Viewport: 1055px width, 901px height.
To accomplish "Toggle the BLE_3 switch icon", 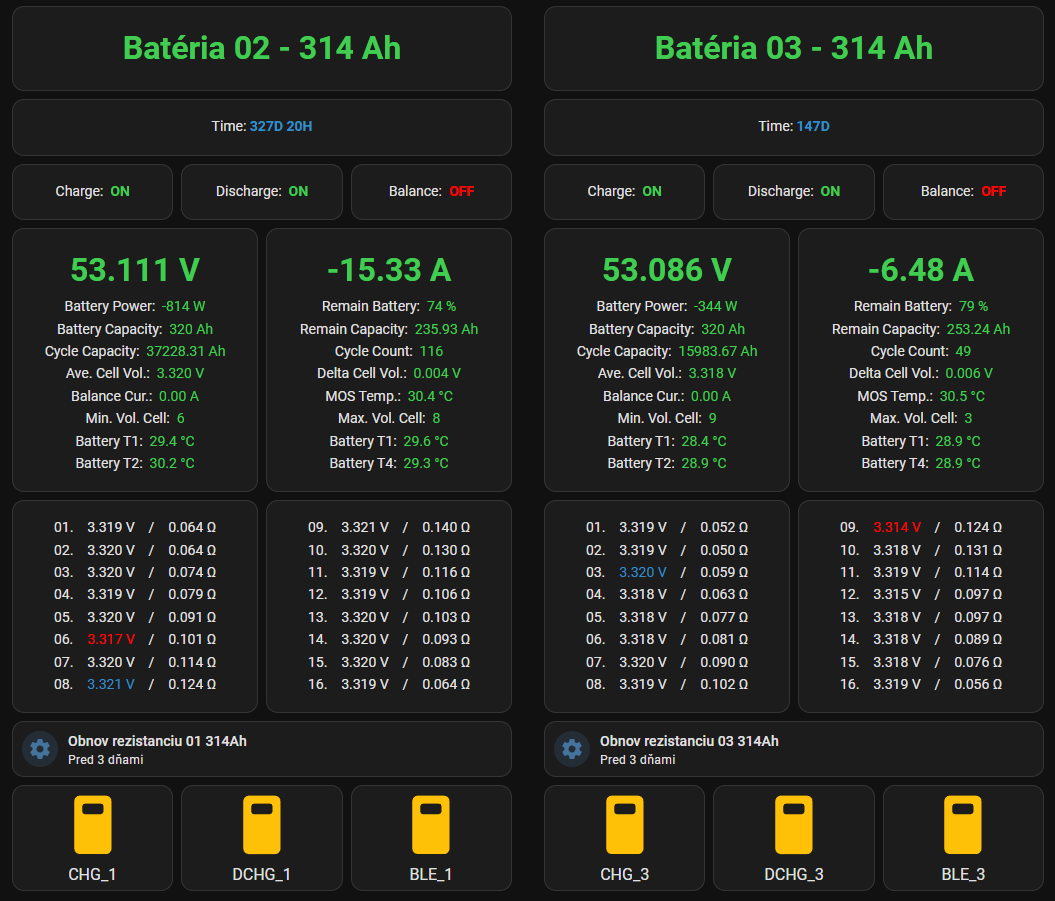I will [963, 824].
